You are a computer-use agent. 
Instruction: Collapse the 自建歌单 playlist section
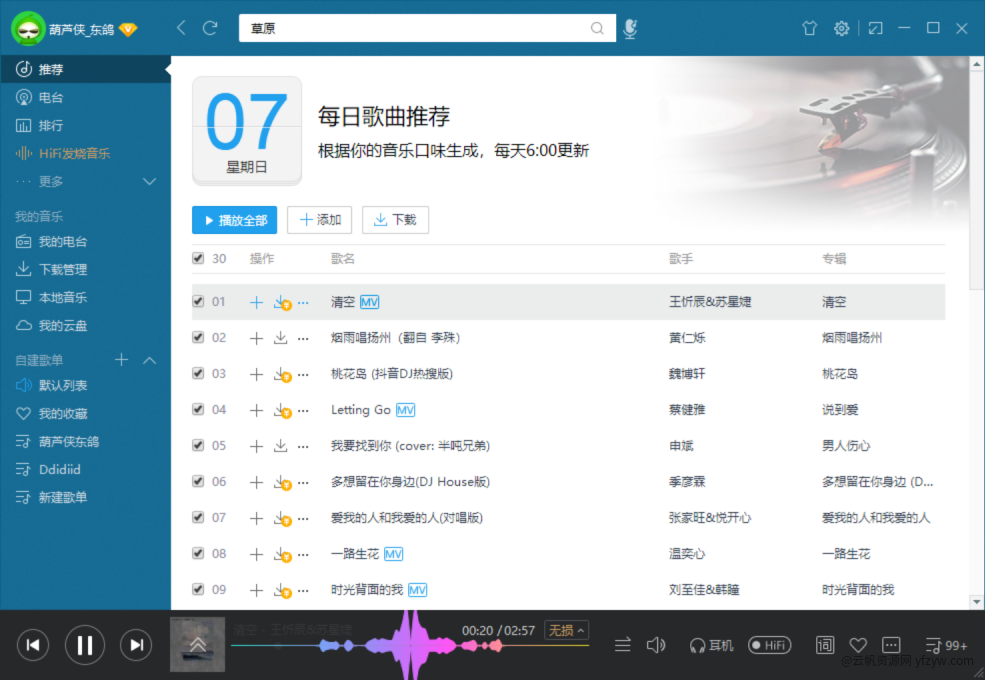coord(150,360)
